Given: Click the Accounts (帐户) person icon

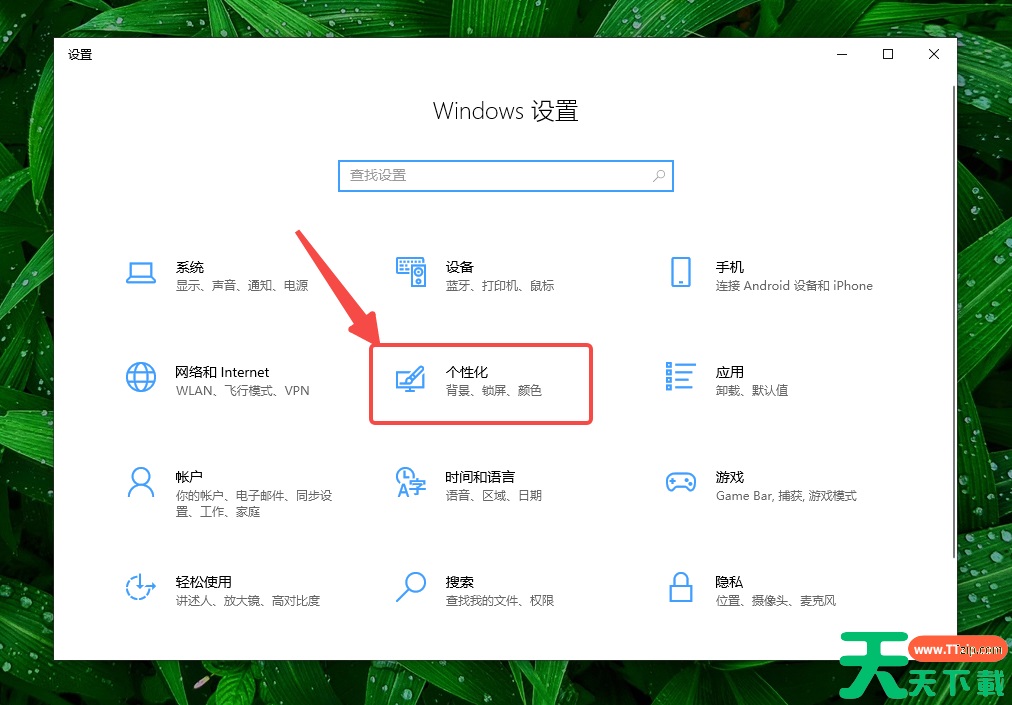Looking at the screenshot, I should pos(141,482).
